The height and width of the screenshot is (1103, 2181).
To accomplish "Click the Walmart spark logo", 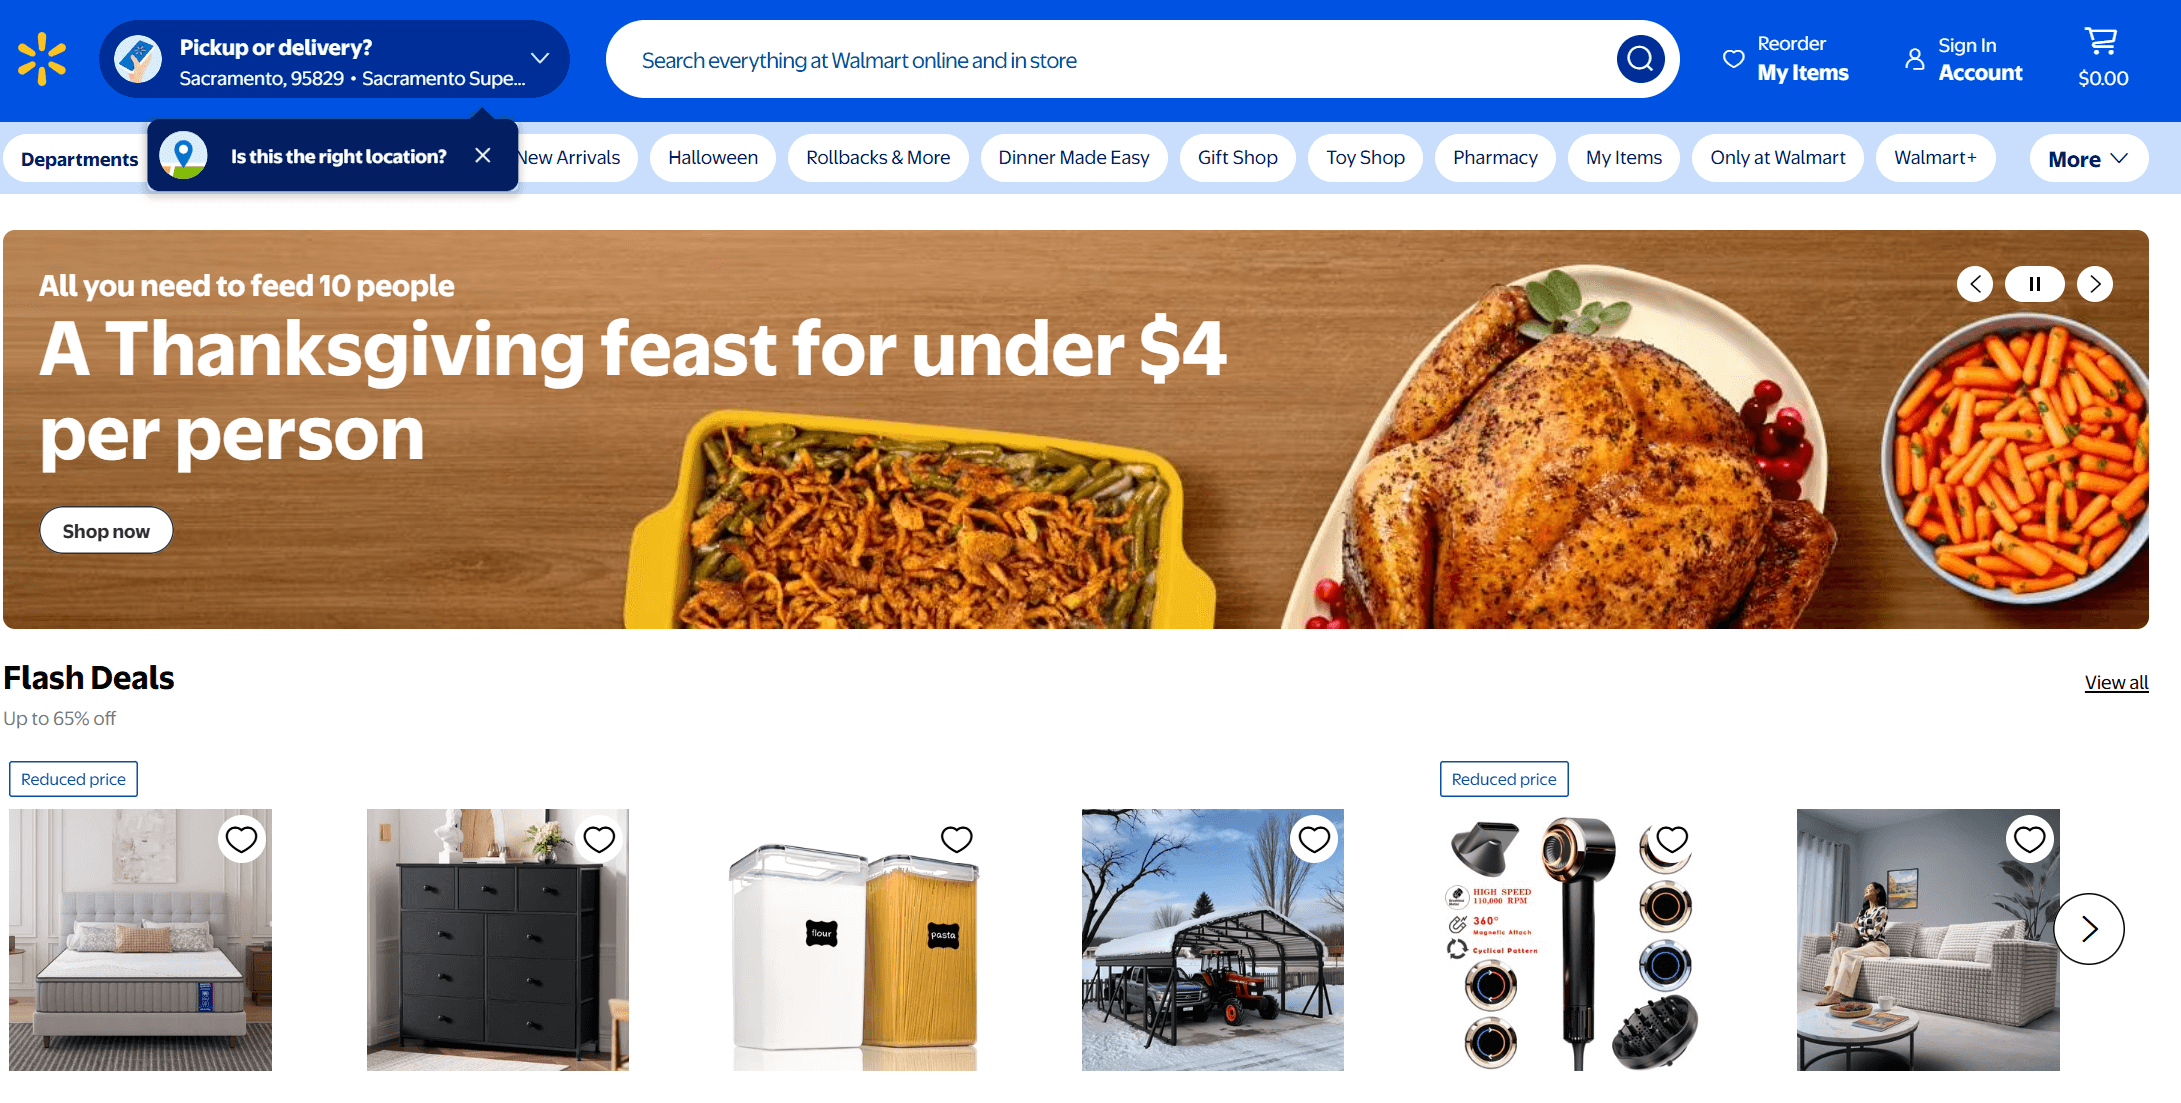I will [x=42, y=59].
